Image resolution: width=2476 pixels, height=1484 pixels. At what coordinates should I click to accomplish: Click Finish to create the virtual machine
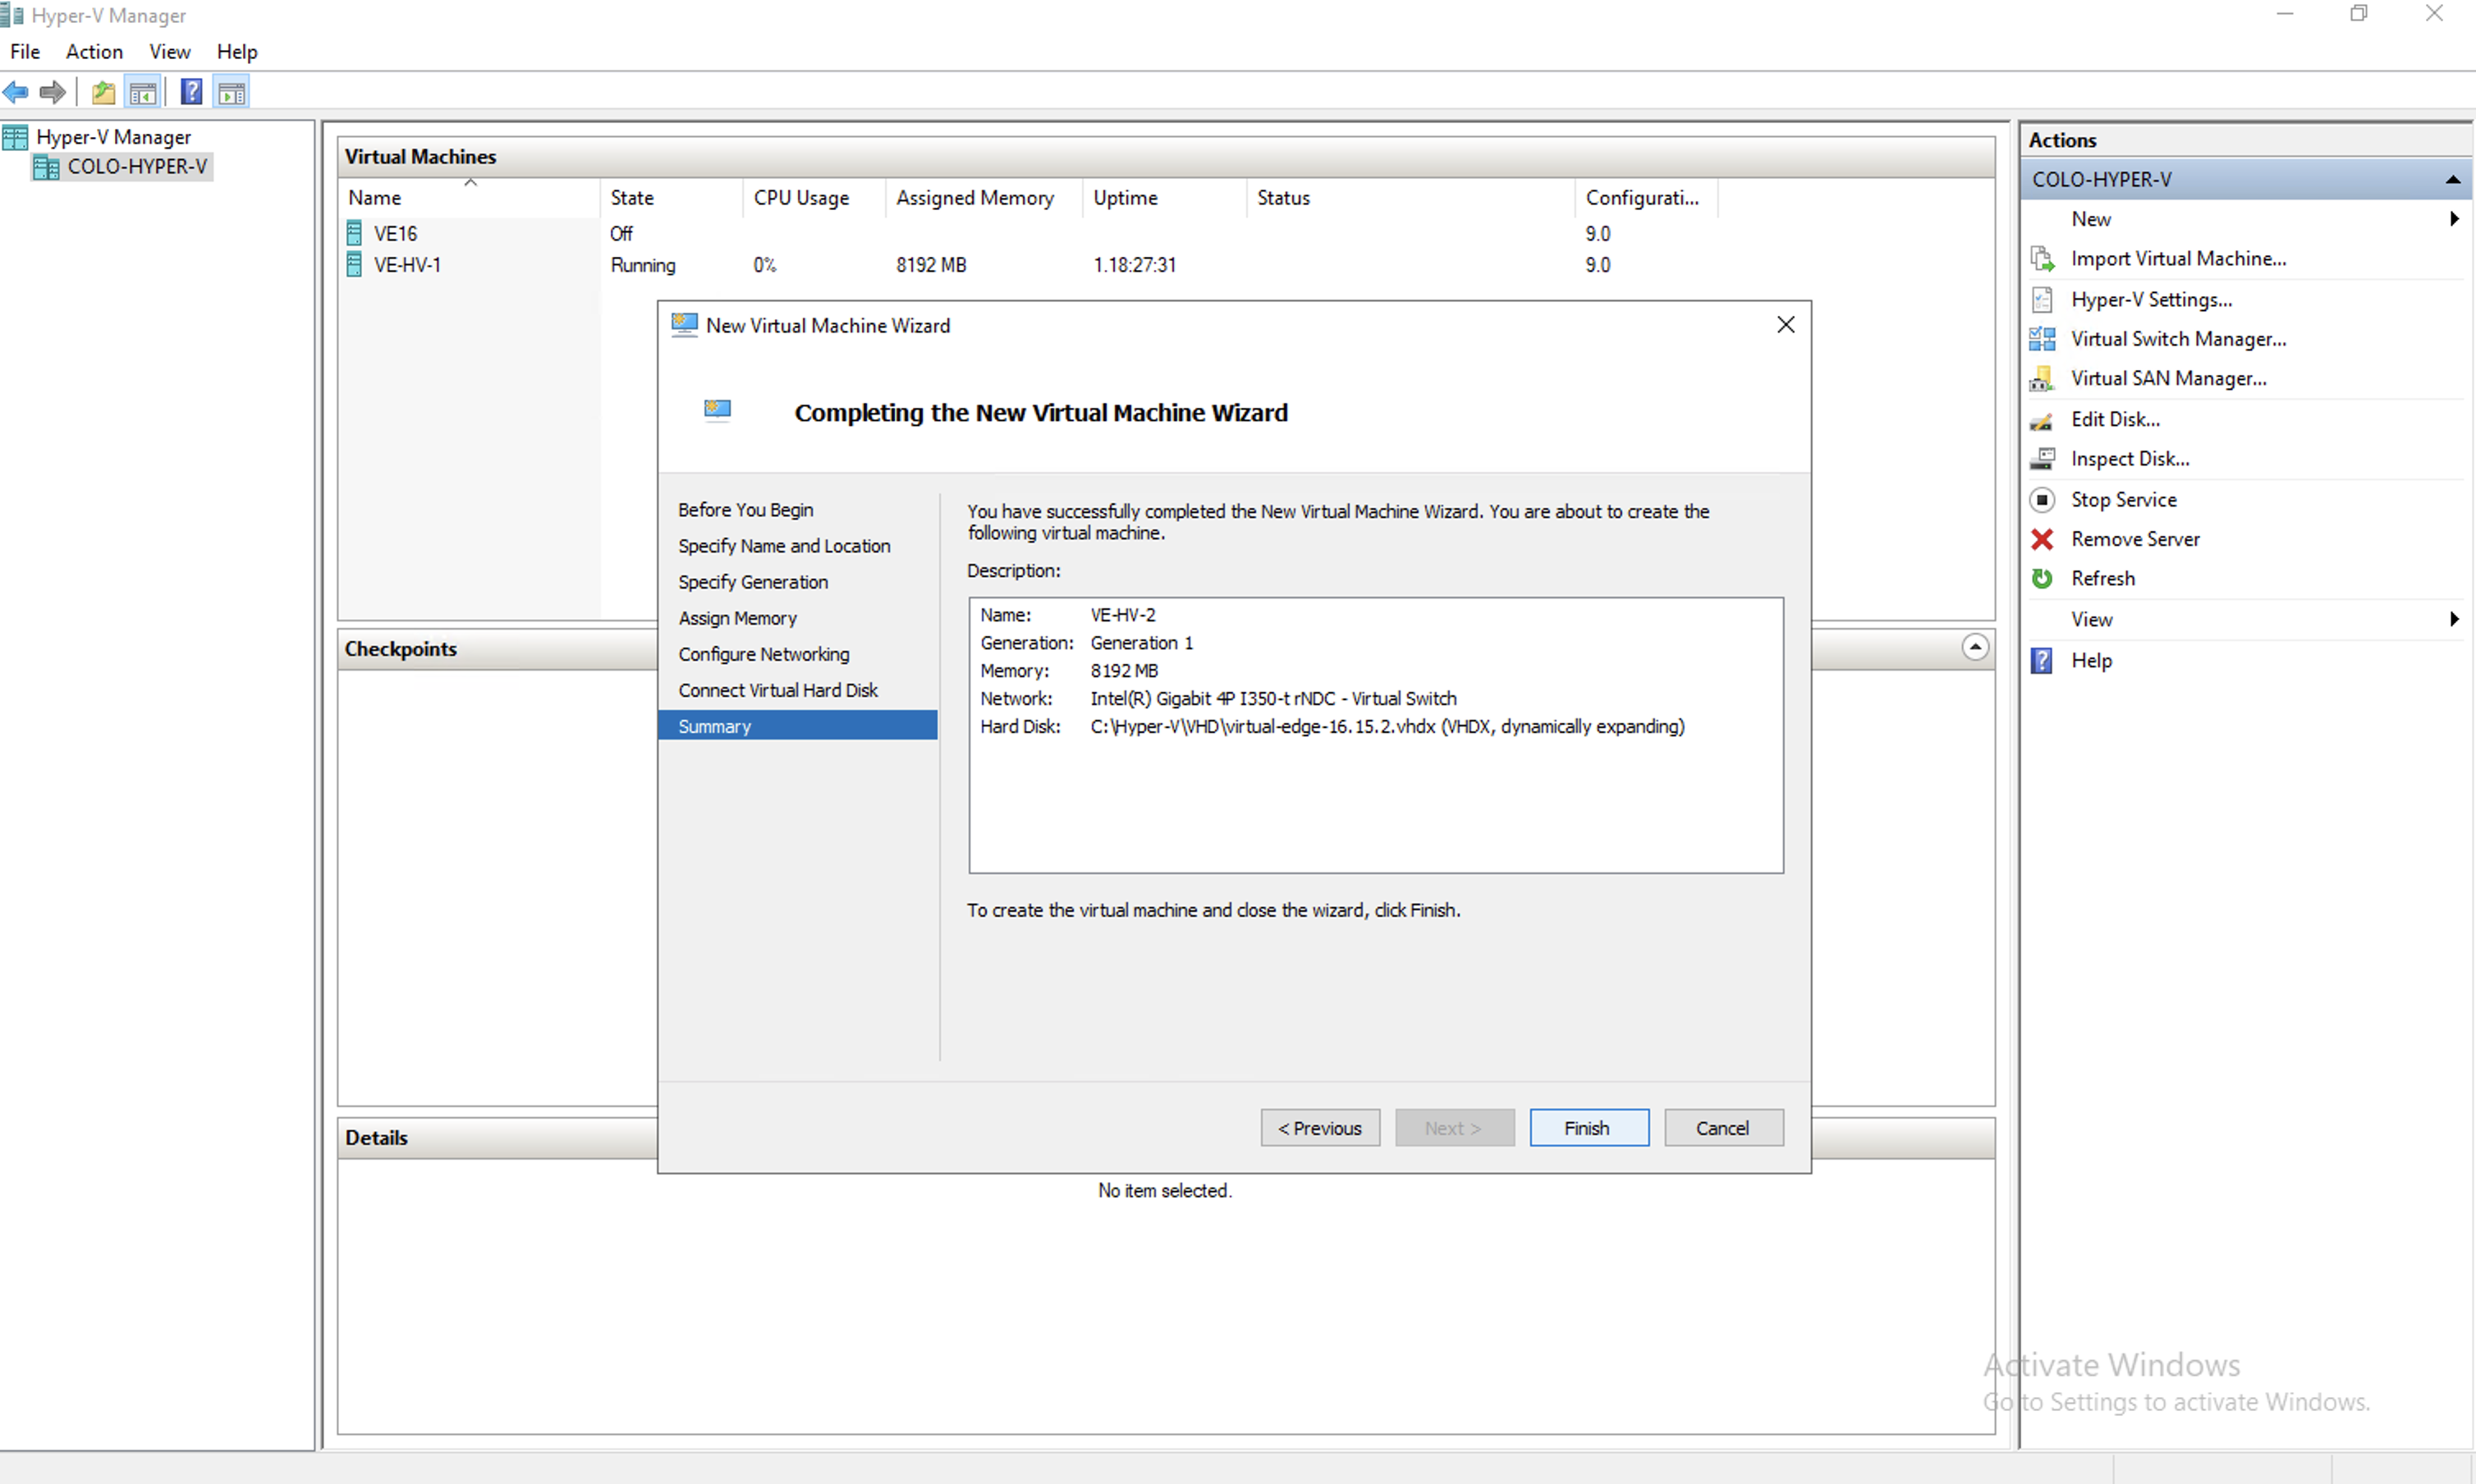[1588, 1128]
